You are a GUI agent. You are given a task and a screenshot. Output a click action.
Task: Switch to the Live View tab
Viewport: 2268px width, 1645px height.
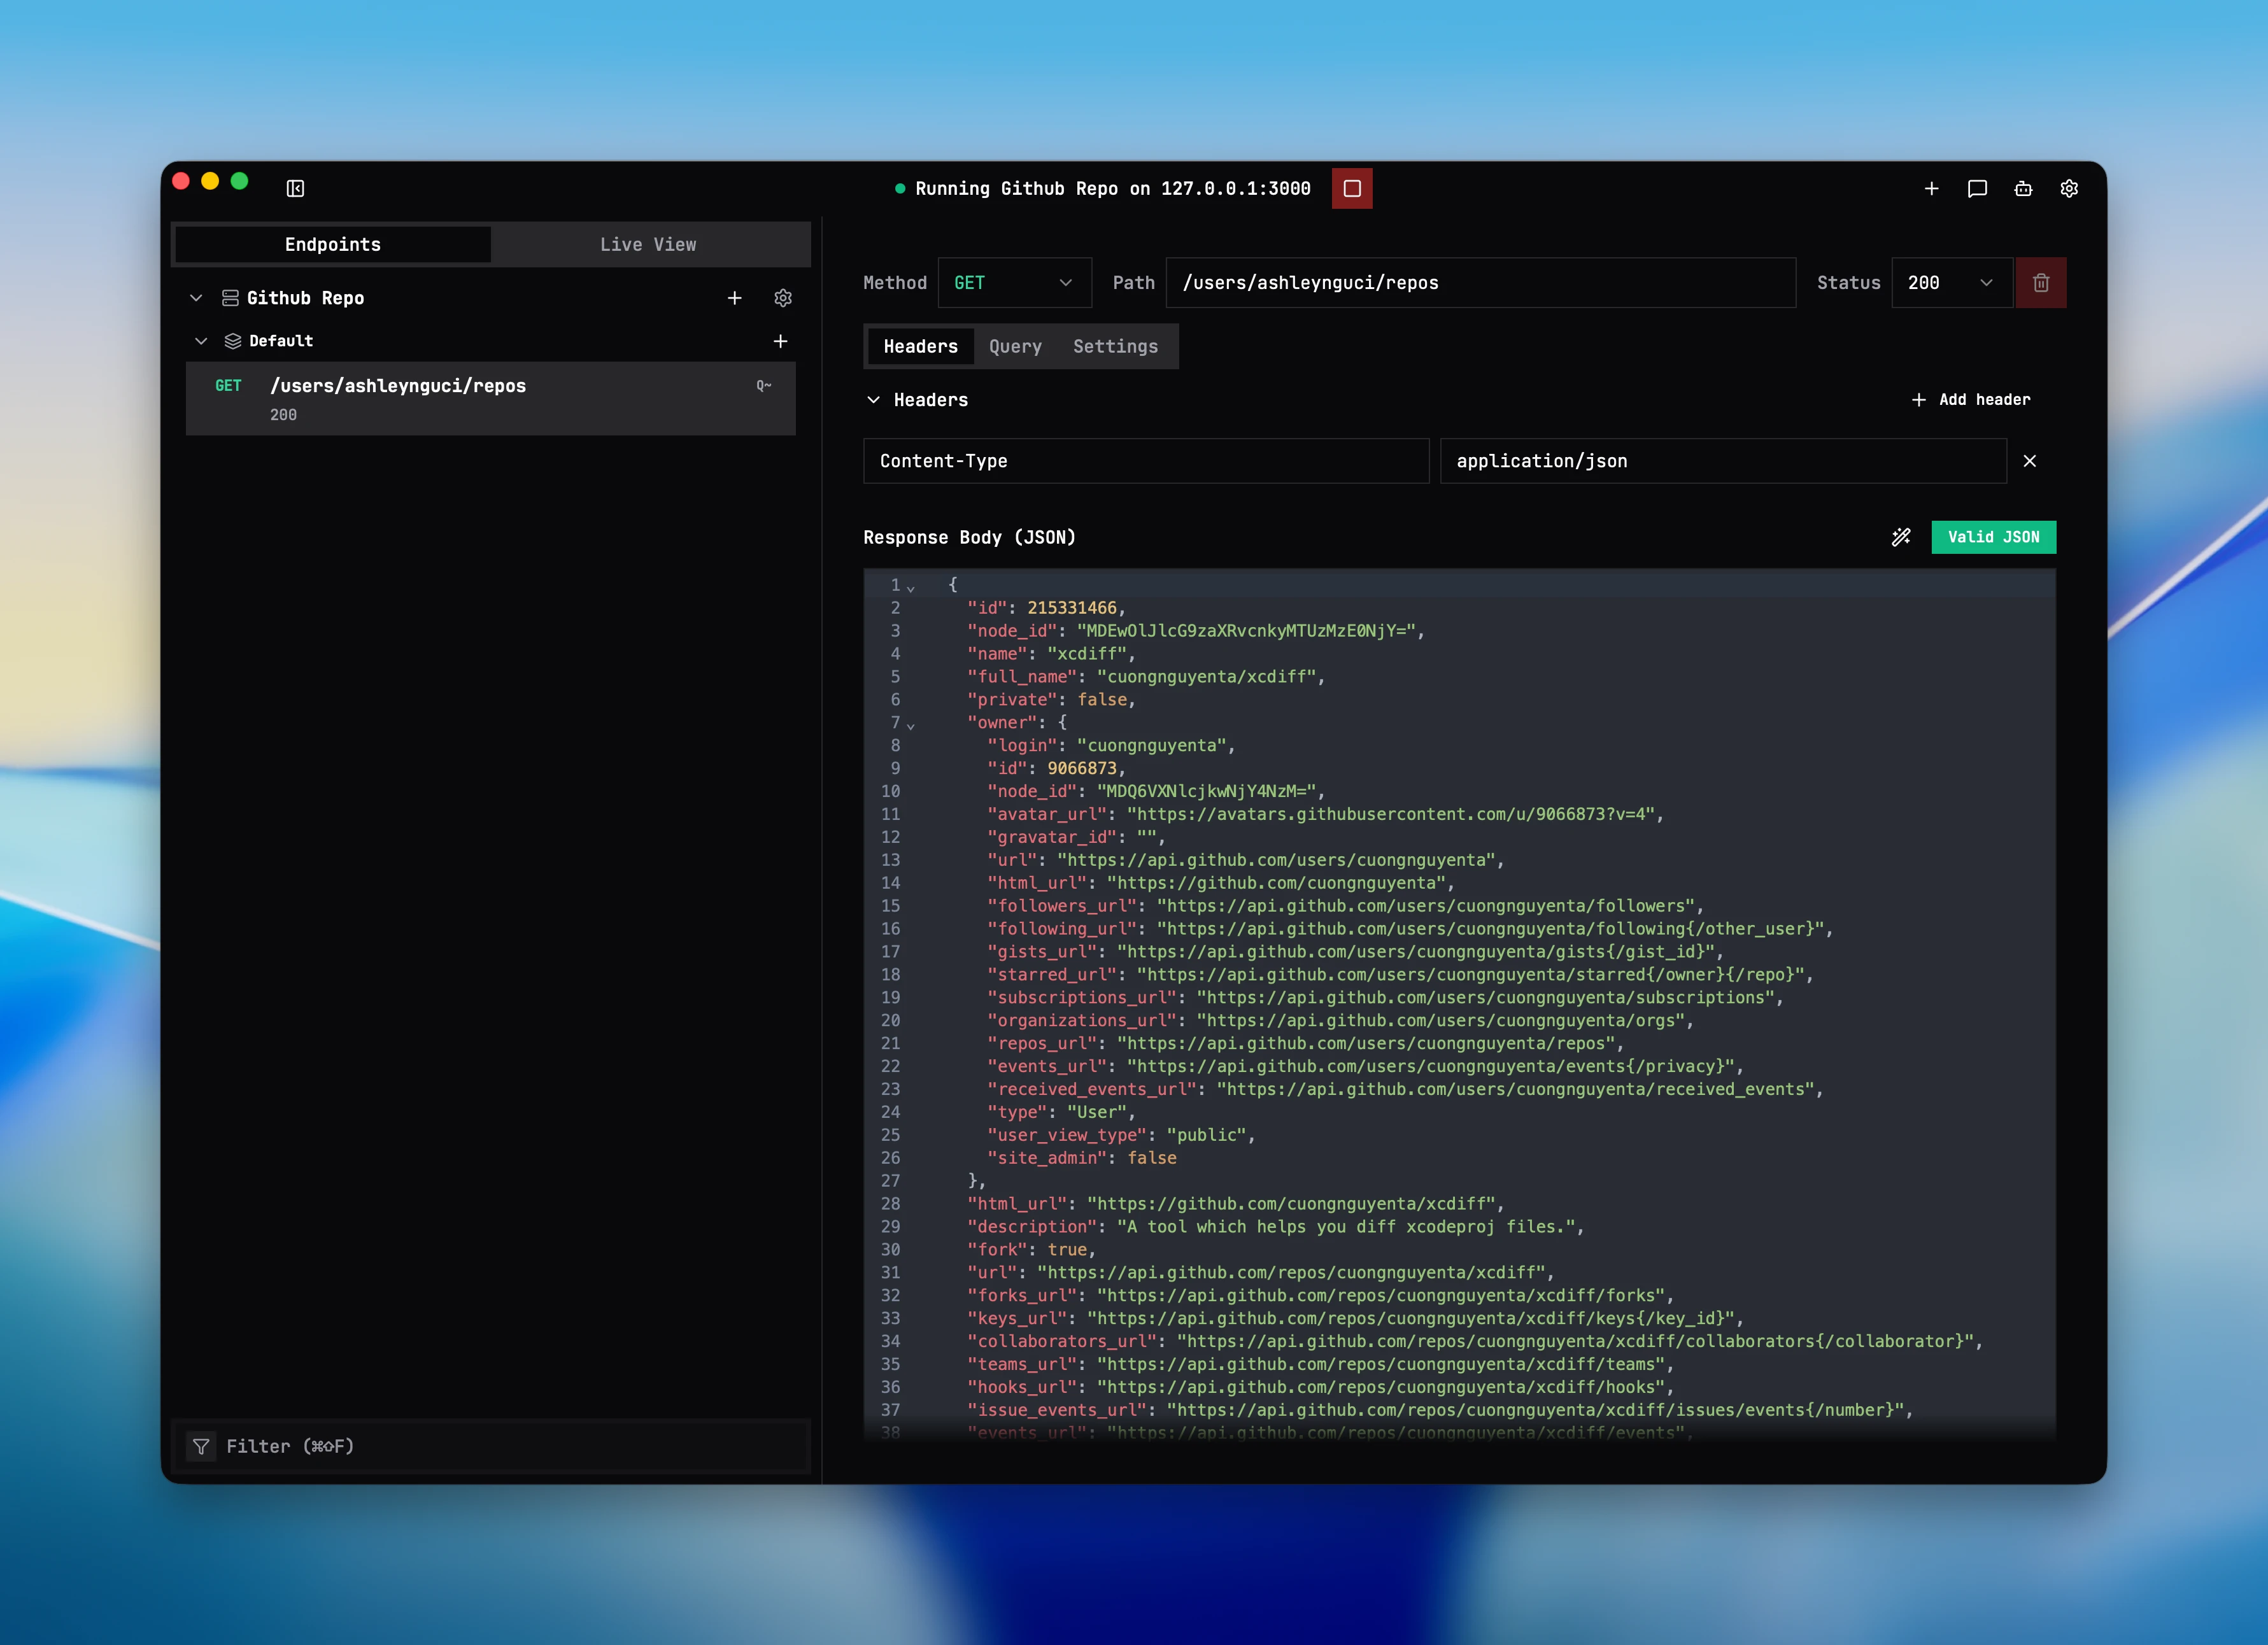point(648,245)
